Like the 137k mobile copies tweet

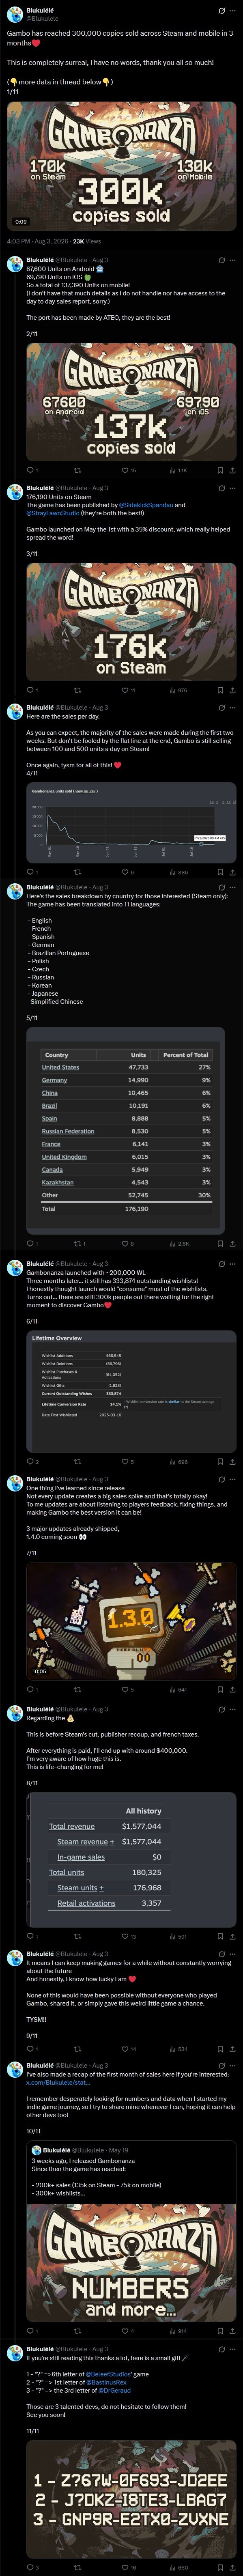(x=125, y=470)
